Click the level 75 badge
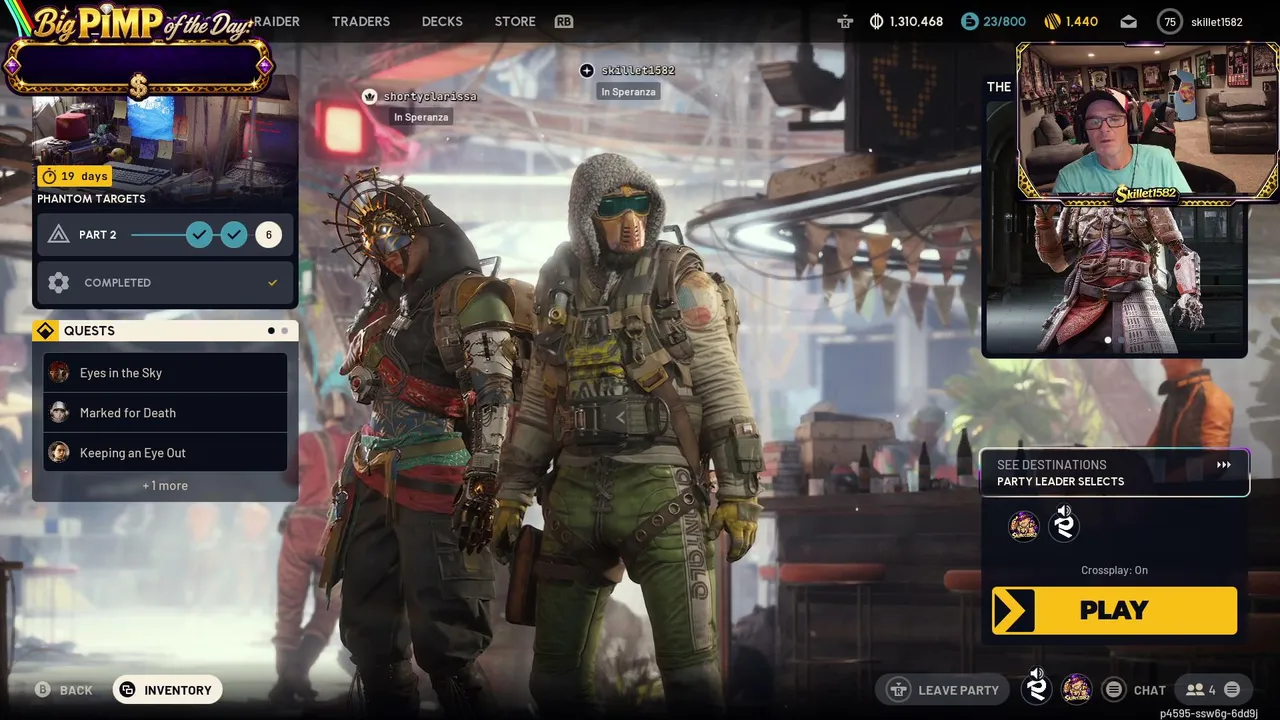Image resolution: width=1280 pixels, height=720 pixels. [x=1170, y=21]
